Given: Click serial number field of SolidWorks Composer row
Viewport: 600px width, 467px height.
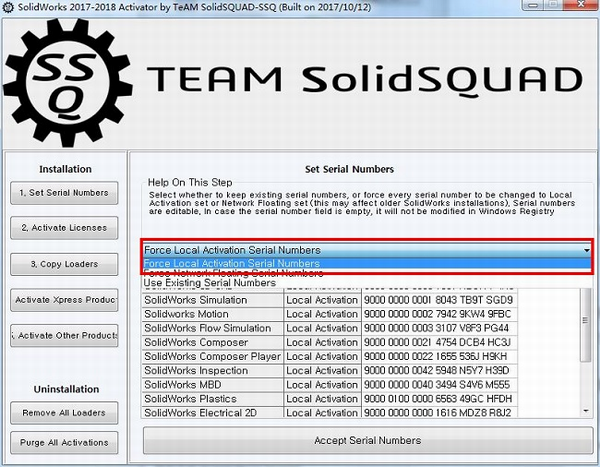Looking at the screenshot, I should point(439,343).
